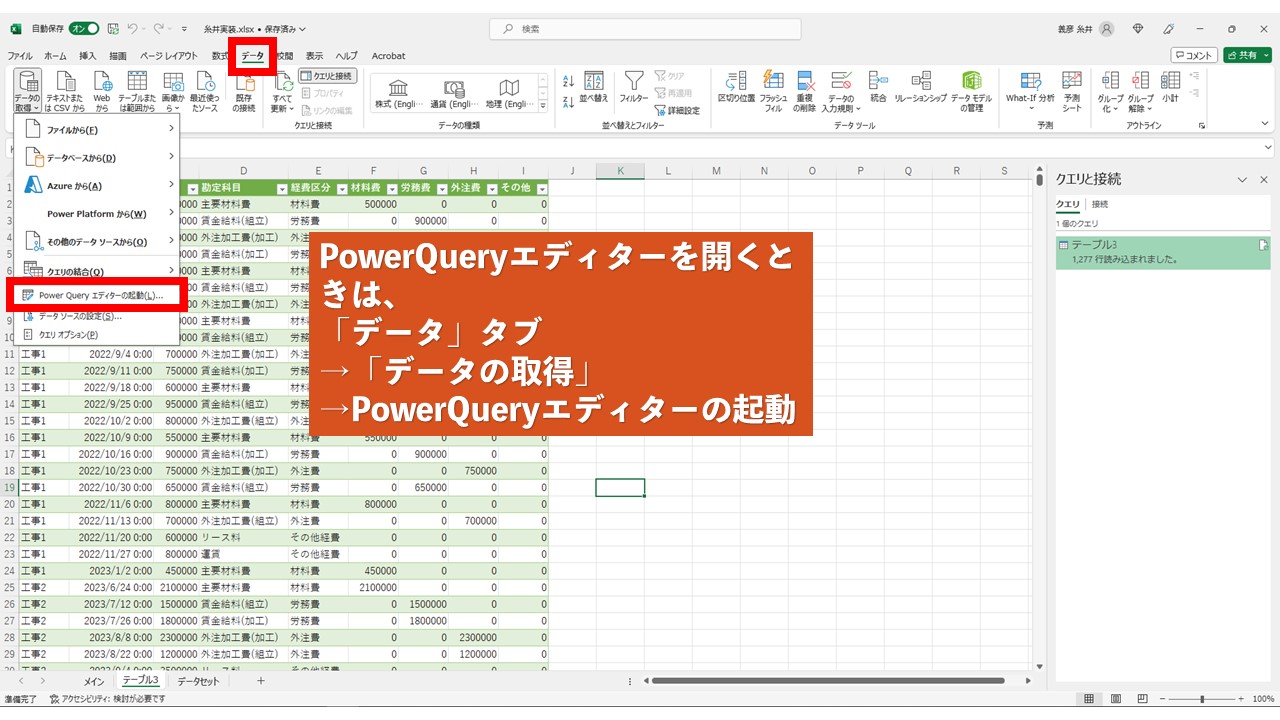
Task: Expand Power Platform から submenu
Action: 97,214
